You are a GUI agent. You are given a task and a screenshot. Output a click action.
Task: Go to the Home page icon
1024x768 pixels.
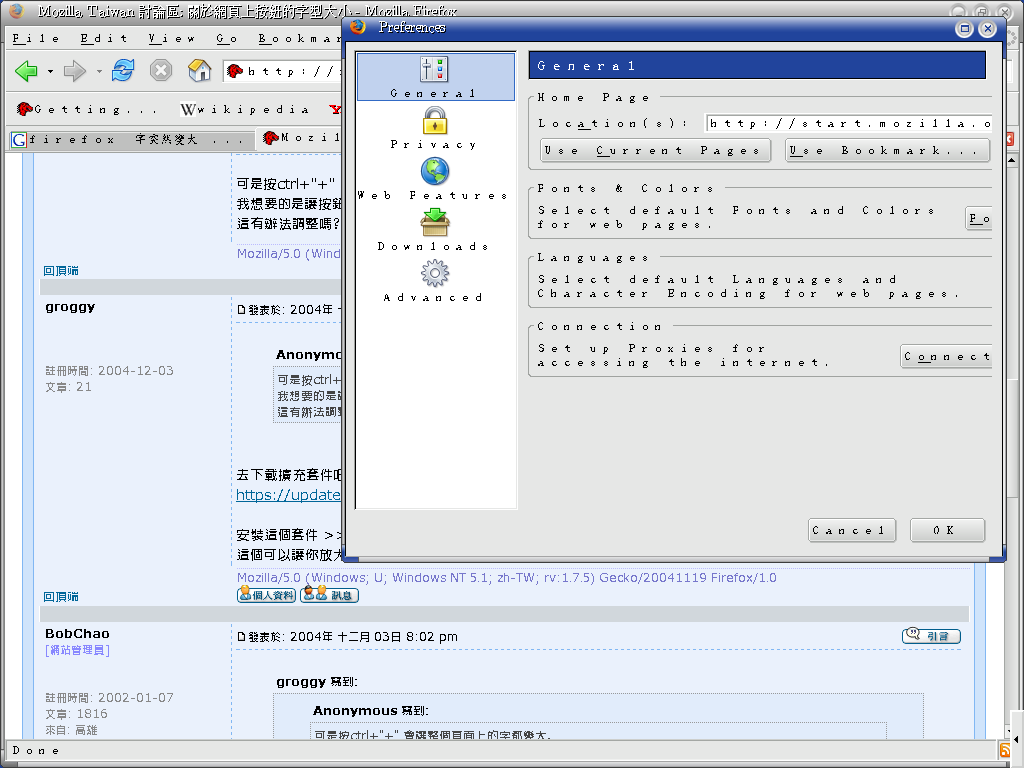coord(200,71)
